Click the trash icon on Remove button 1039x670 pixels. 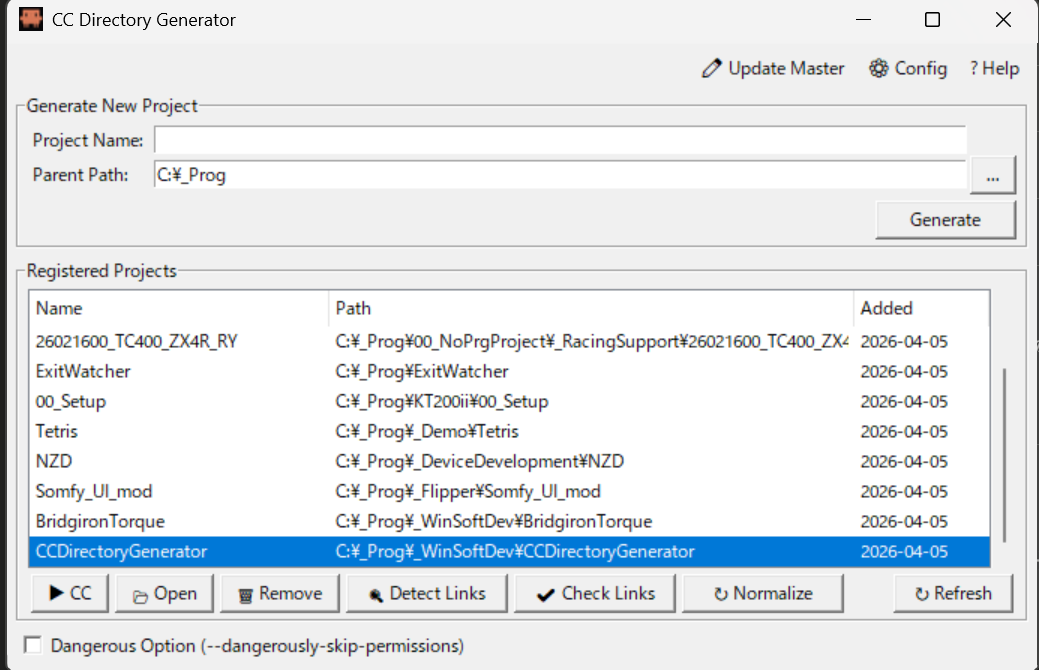[x=245, y=596]
